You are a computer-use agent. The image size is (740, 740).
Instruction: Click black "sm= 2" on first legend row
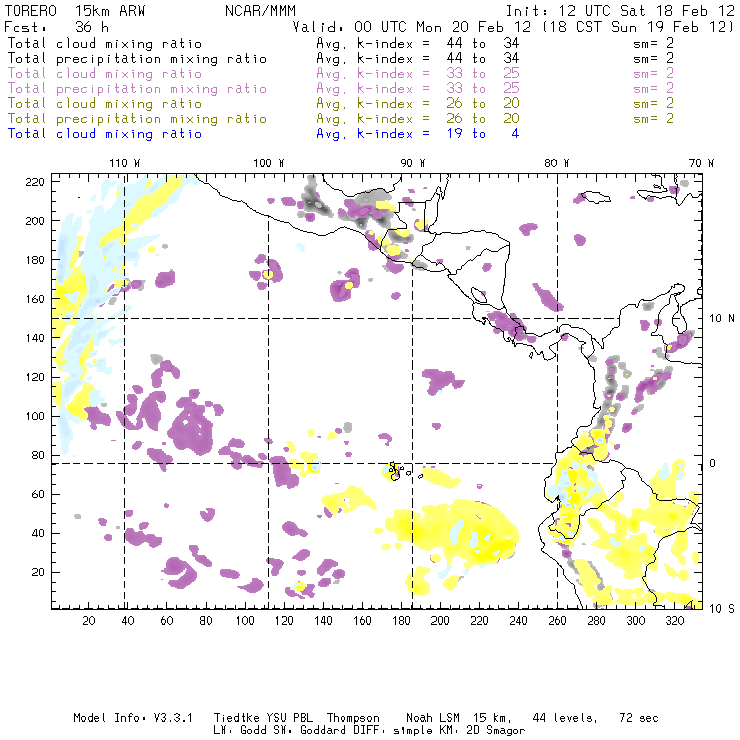point(654,43)
